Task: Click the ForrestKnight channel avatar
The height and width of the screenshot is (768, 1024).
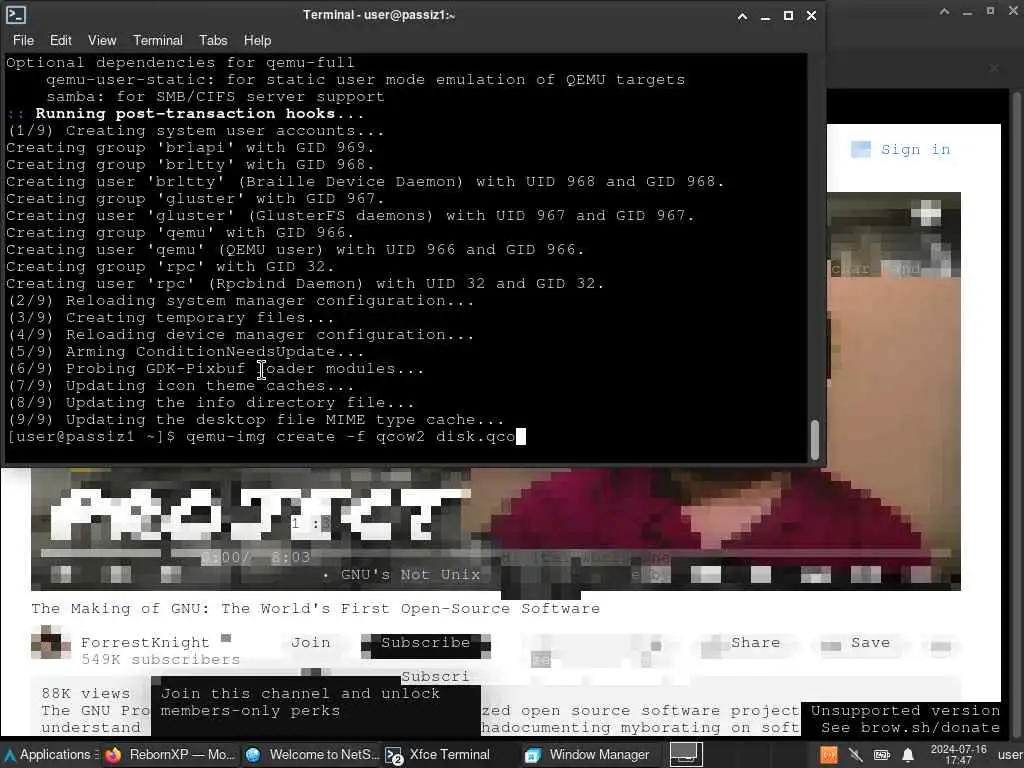Action: pyautogui.click(x=50, y=642)
